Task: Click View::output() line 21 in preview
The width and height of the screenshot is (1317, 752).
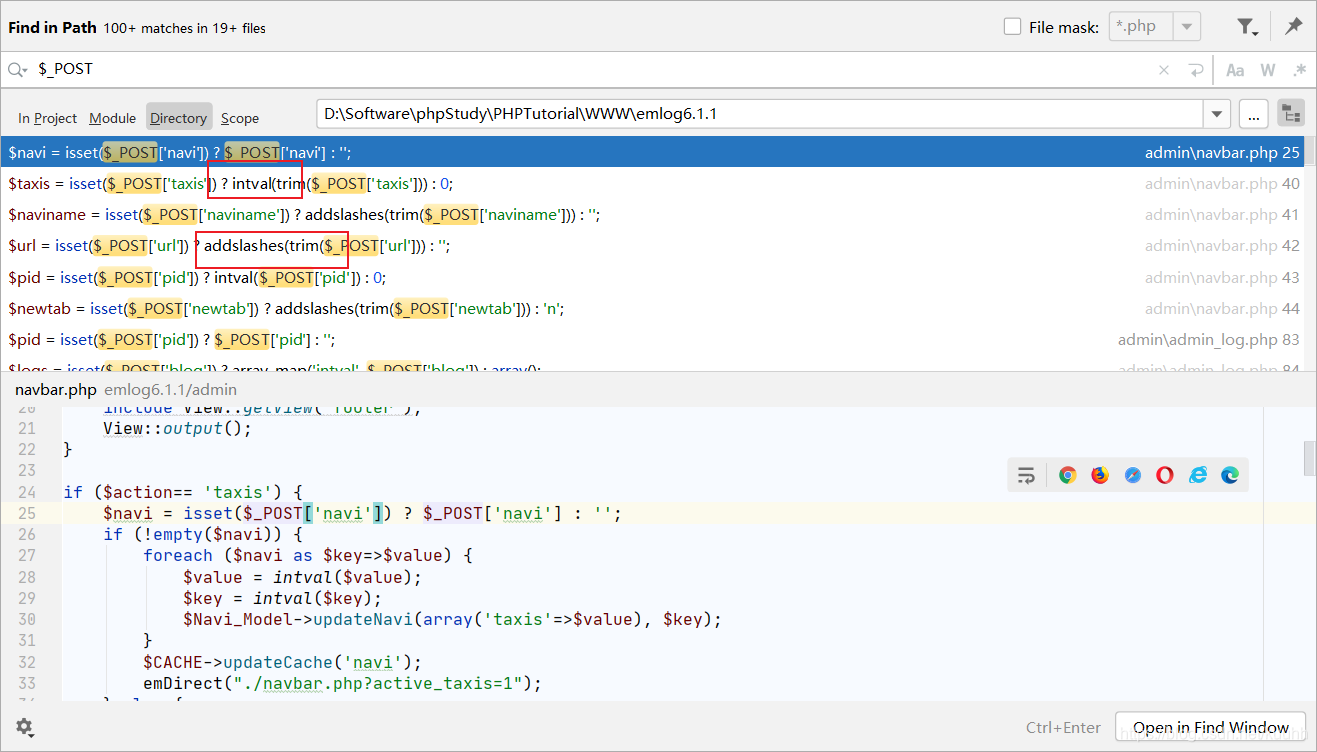Action: coord(177,428)
